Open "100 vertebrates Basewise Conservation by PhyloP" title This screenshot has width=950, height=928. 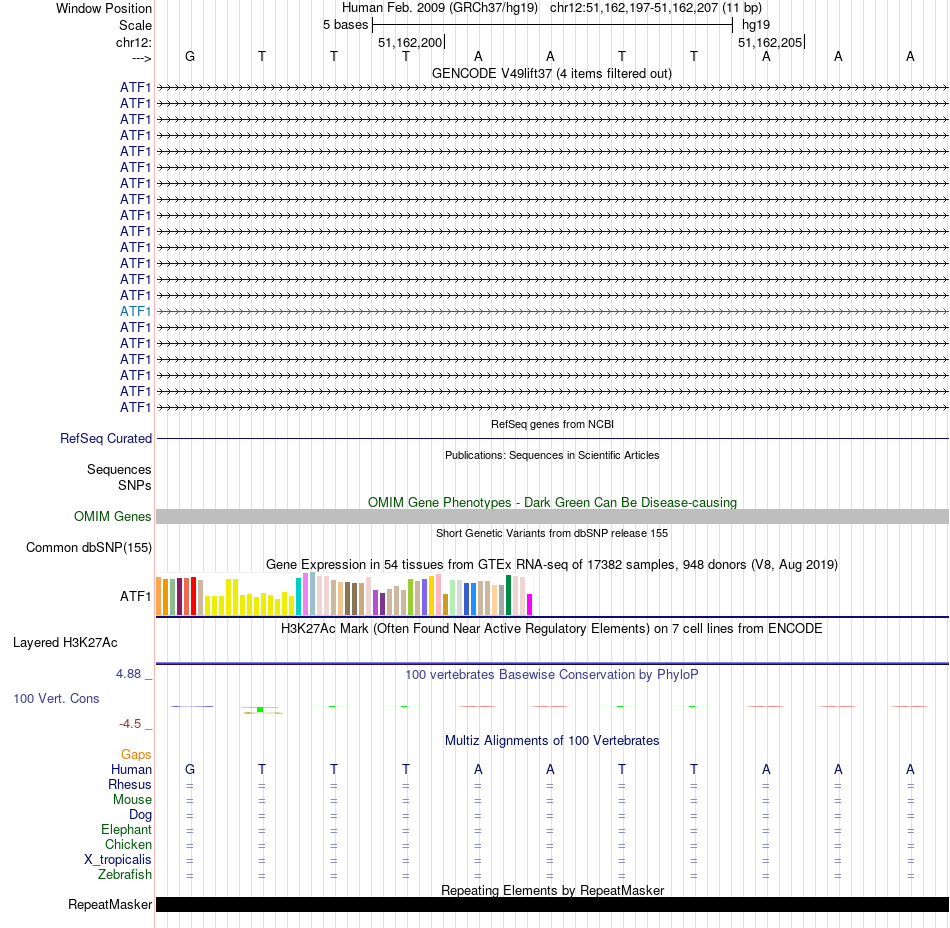(551, 674)
